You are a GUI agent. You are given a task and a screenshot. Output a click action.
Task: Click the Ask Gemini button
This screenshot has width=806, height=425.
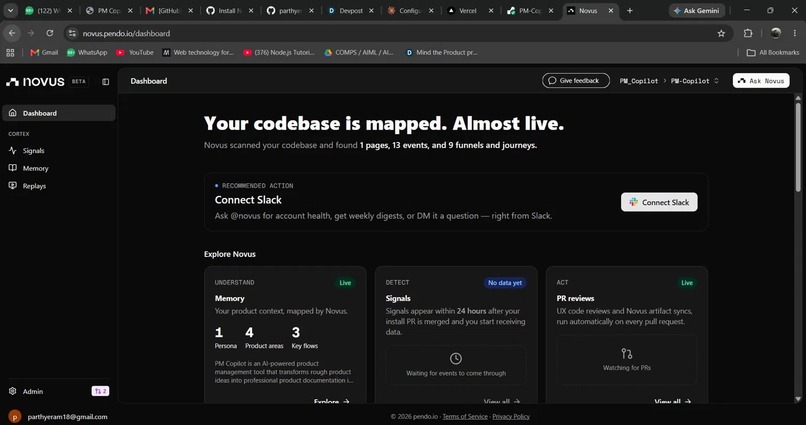(x=697, y=10)
